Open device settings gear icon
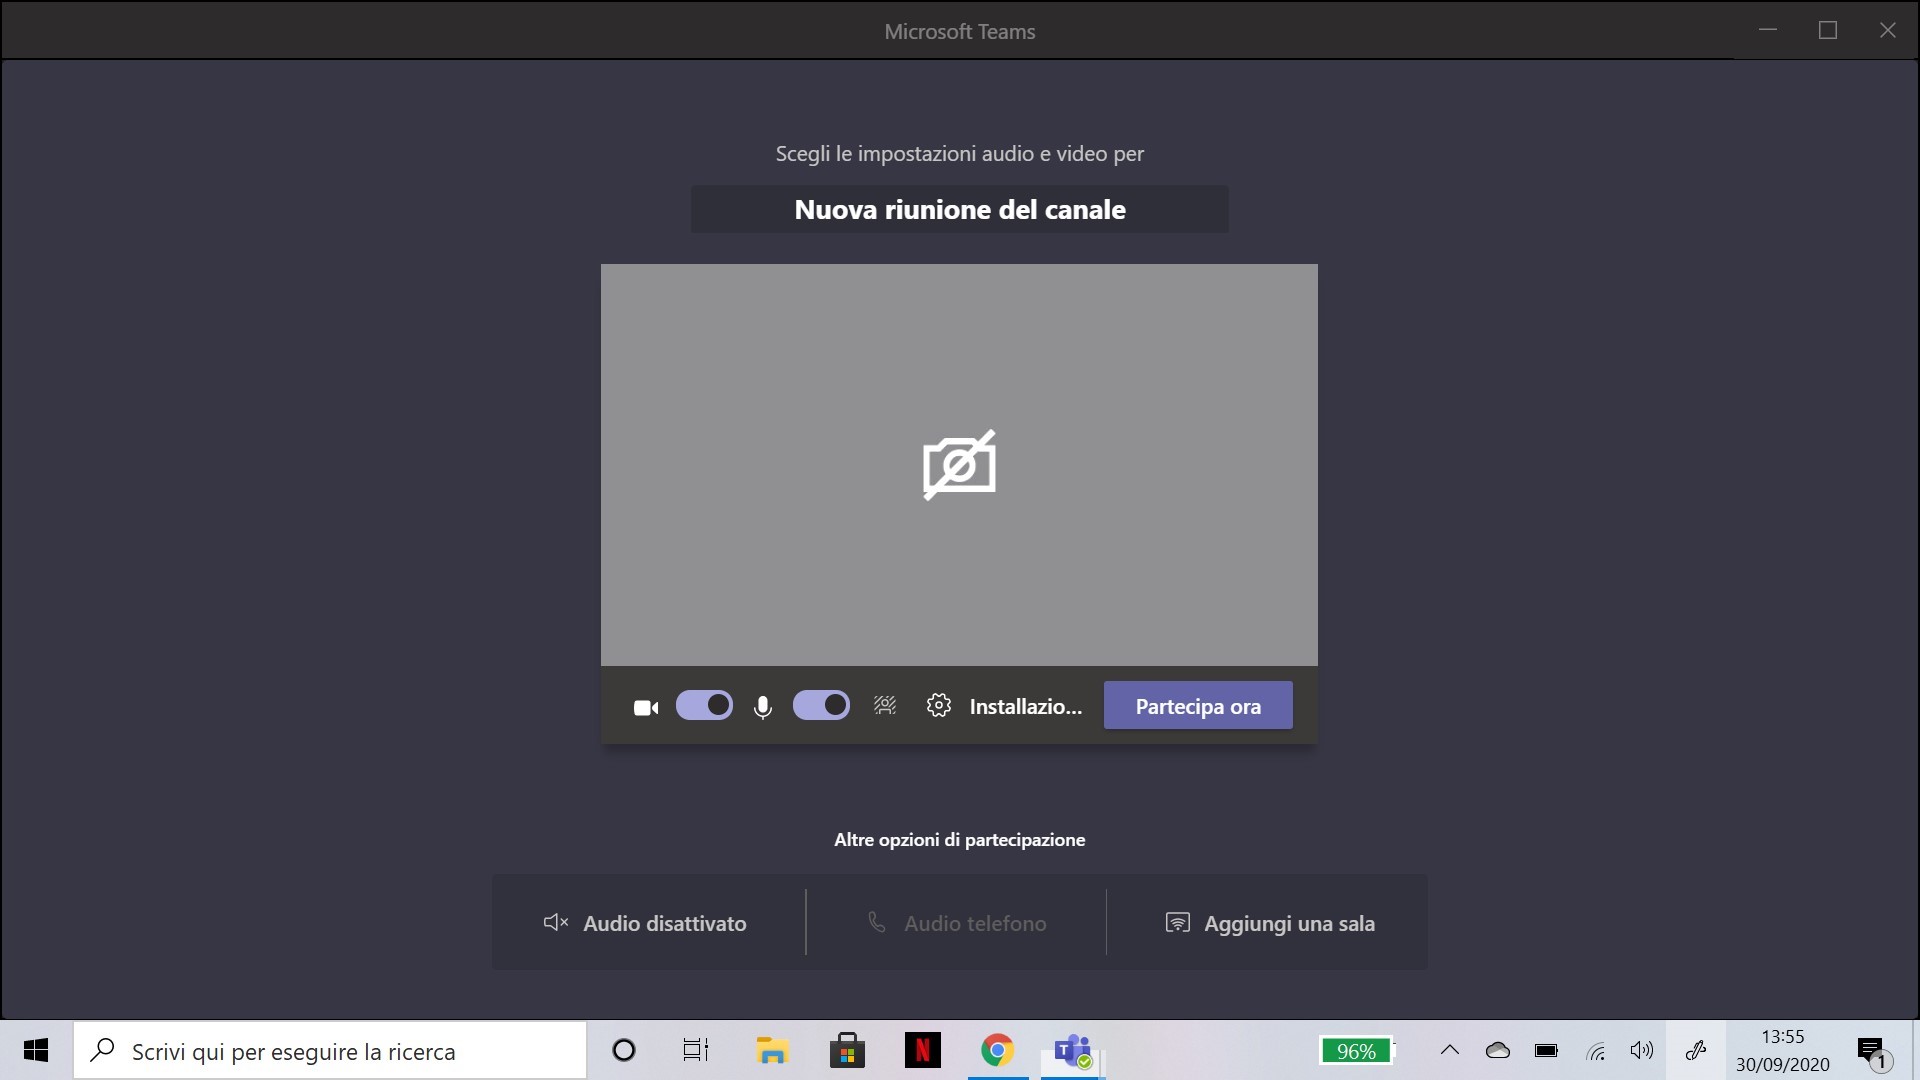Image resolution: width=1920 pixels, height=1080 pixels. (x=938, y=706)
